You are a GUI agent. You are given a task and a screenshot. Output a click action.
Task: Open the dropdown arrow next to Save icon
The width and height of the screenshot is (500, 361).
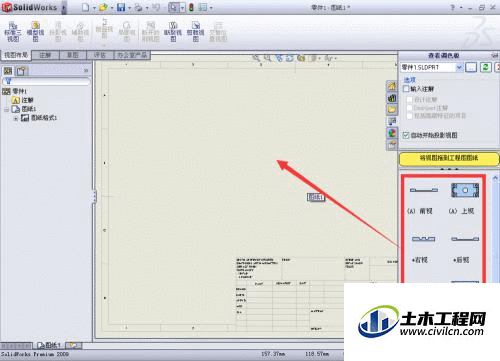click(129, 8)
